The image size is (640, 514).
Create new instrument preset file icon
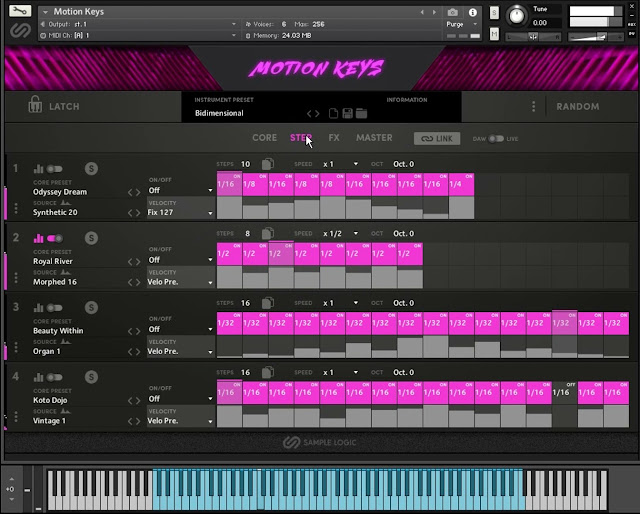pyautogui.click(x=333, y=113)
